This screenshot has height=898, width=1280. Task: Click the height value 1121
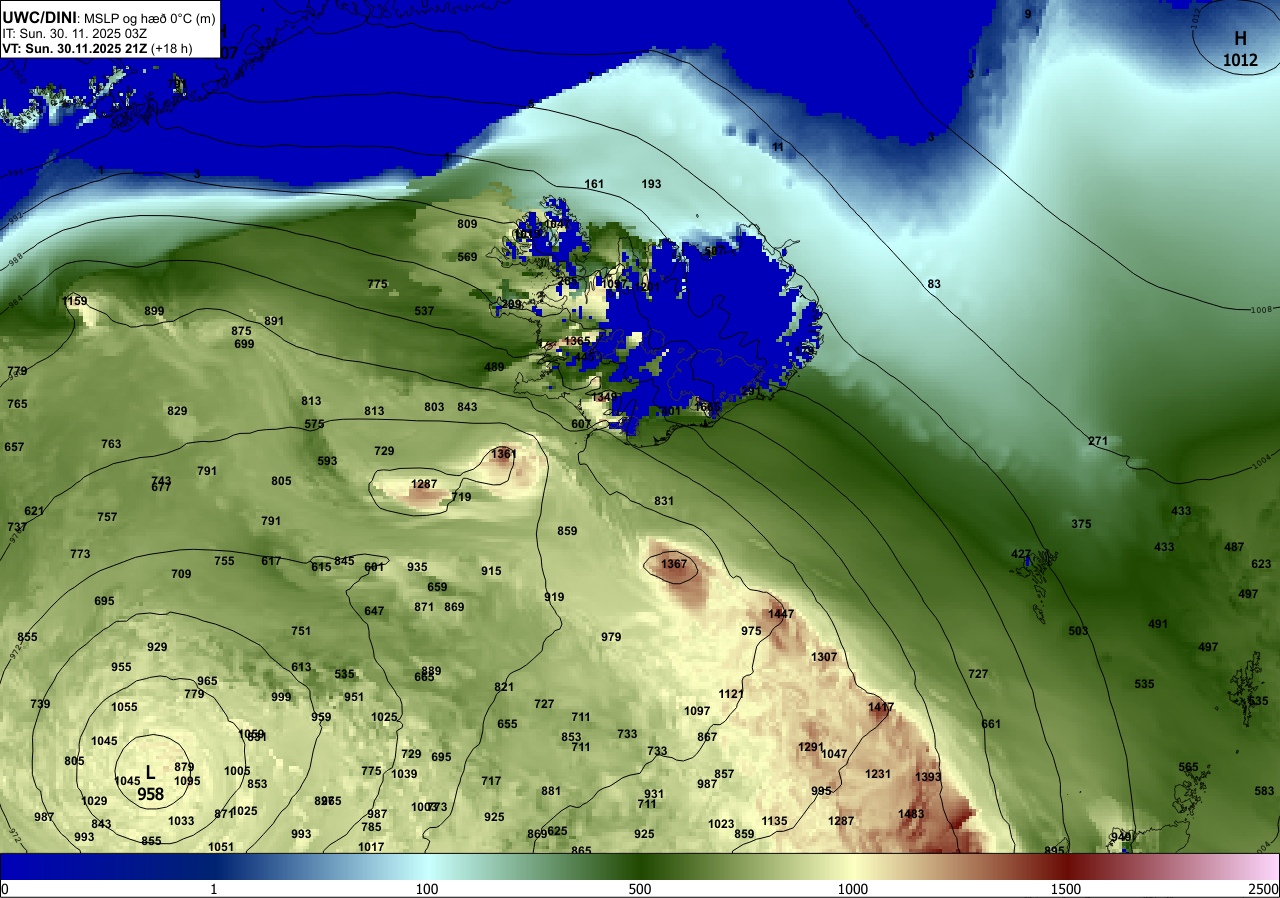click(731, 694)
